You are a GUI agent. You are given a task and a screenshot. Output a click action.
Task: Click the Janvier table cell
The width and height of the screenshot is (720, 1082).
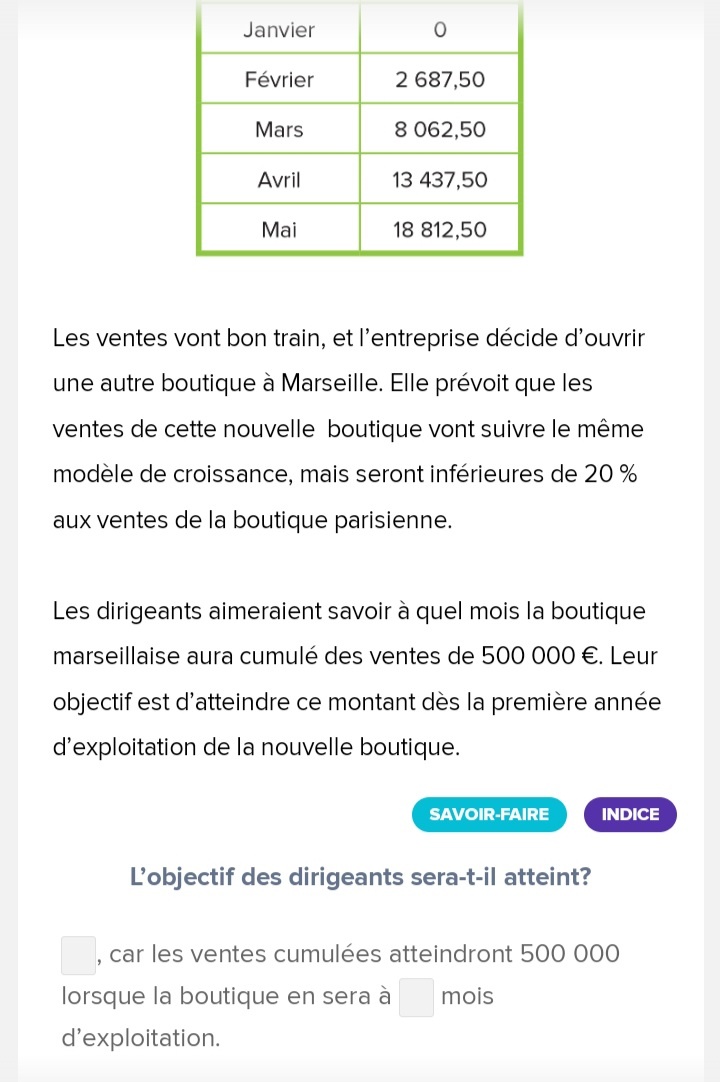[279, 30]
